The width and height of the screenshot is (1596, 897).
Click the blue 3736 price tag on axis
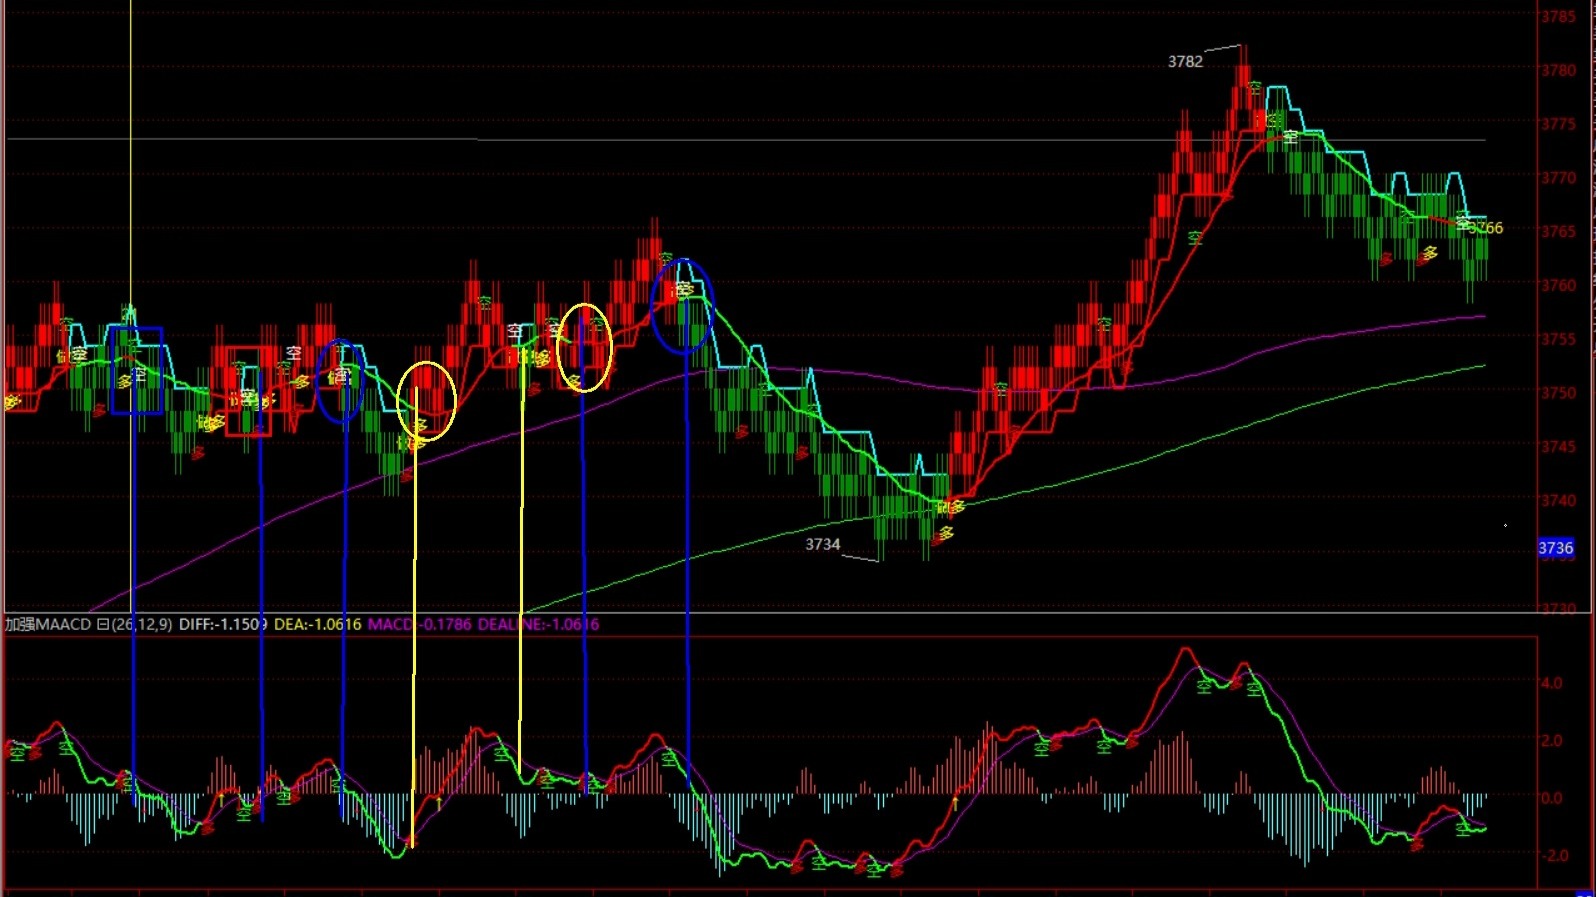pyautogui.click(x=1556, y=548)
